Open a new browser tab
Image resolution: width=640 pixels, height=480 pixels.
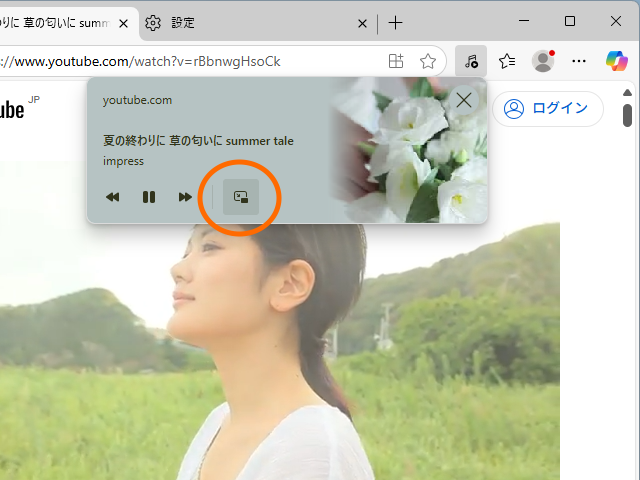(x=395, y=23)
